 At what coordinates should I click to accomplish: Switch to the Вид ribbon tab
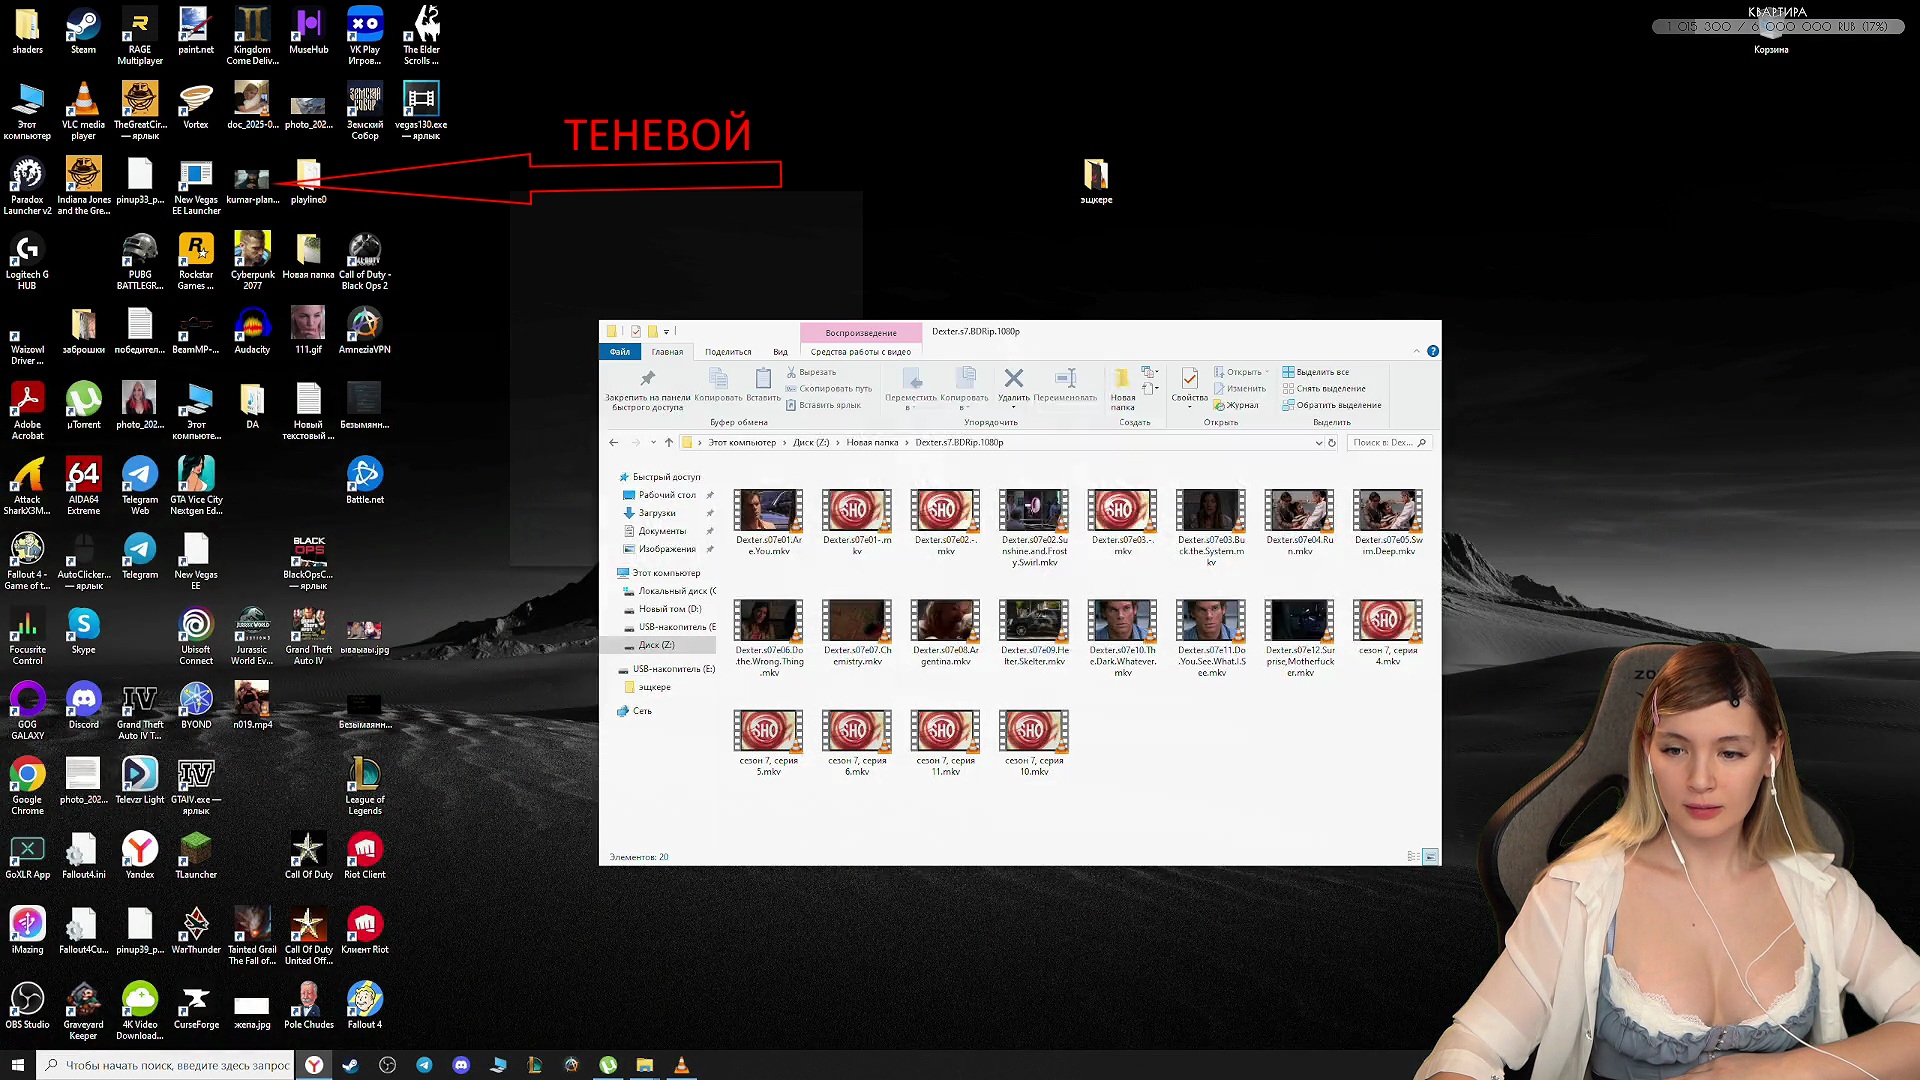tap(780, 352)
